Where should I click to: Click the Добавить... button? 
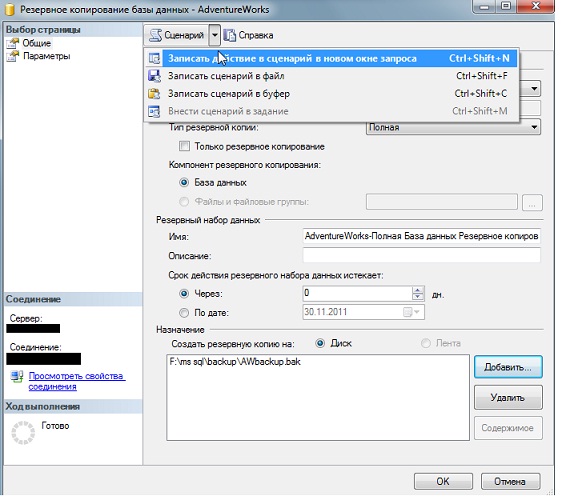click(508, 367)
